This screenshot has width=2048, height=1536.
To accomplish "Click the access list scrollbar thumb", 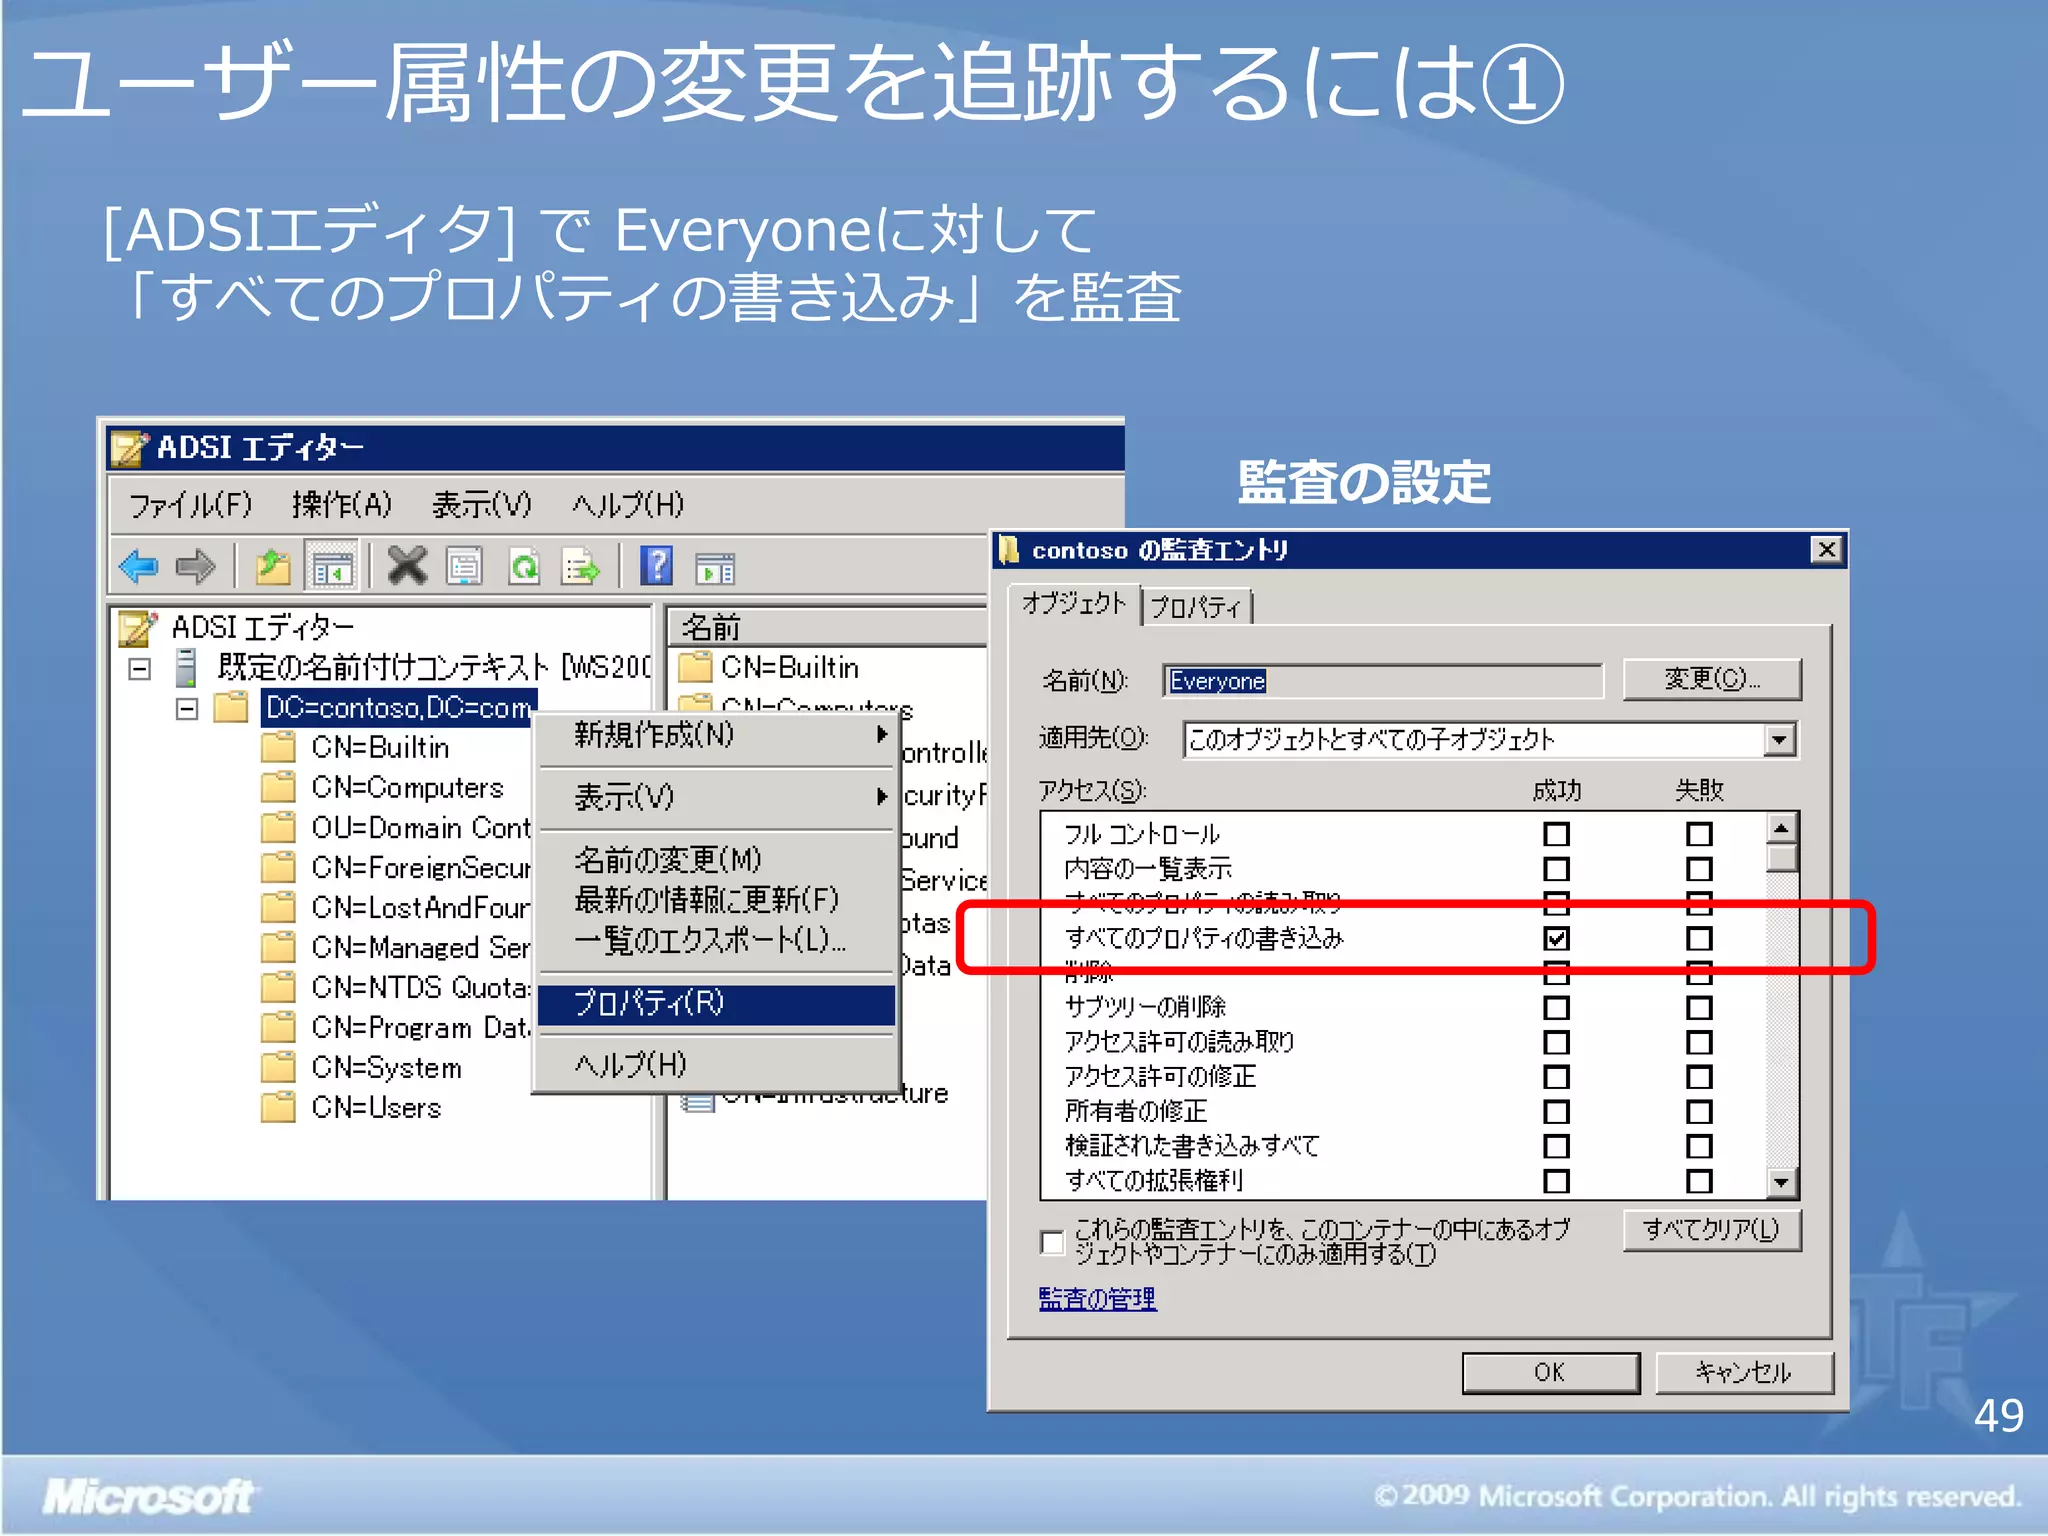I will 1781,858.
